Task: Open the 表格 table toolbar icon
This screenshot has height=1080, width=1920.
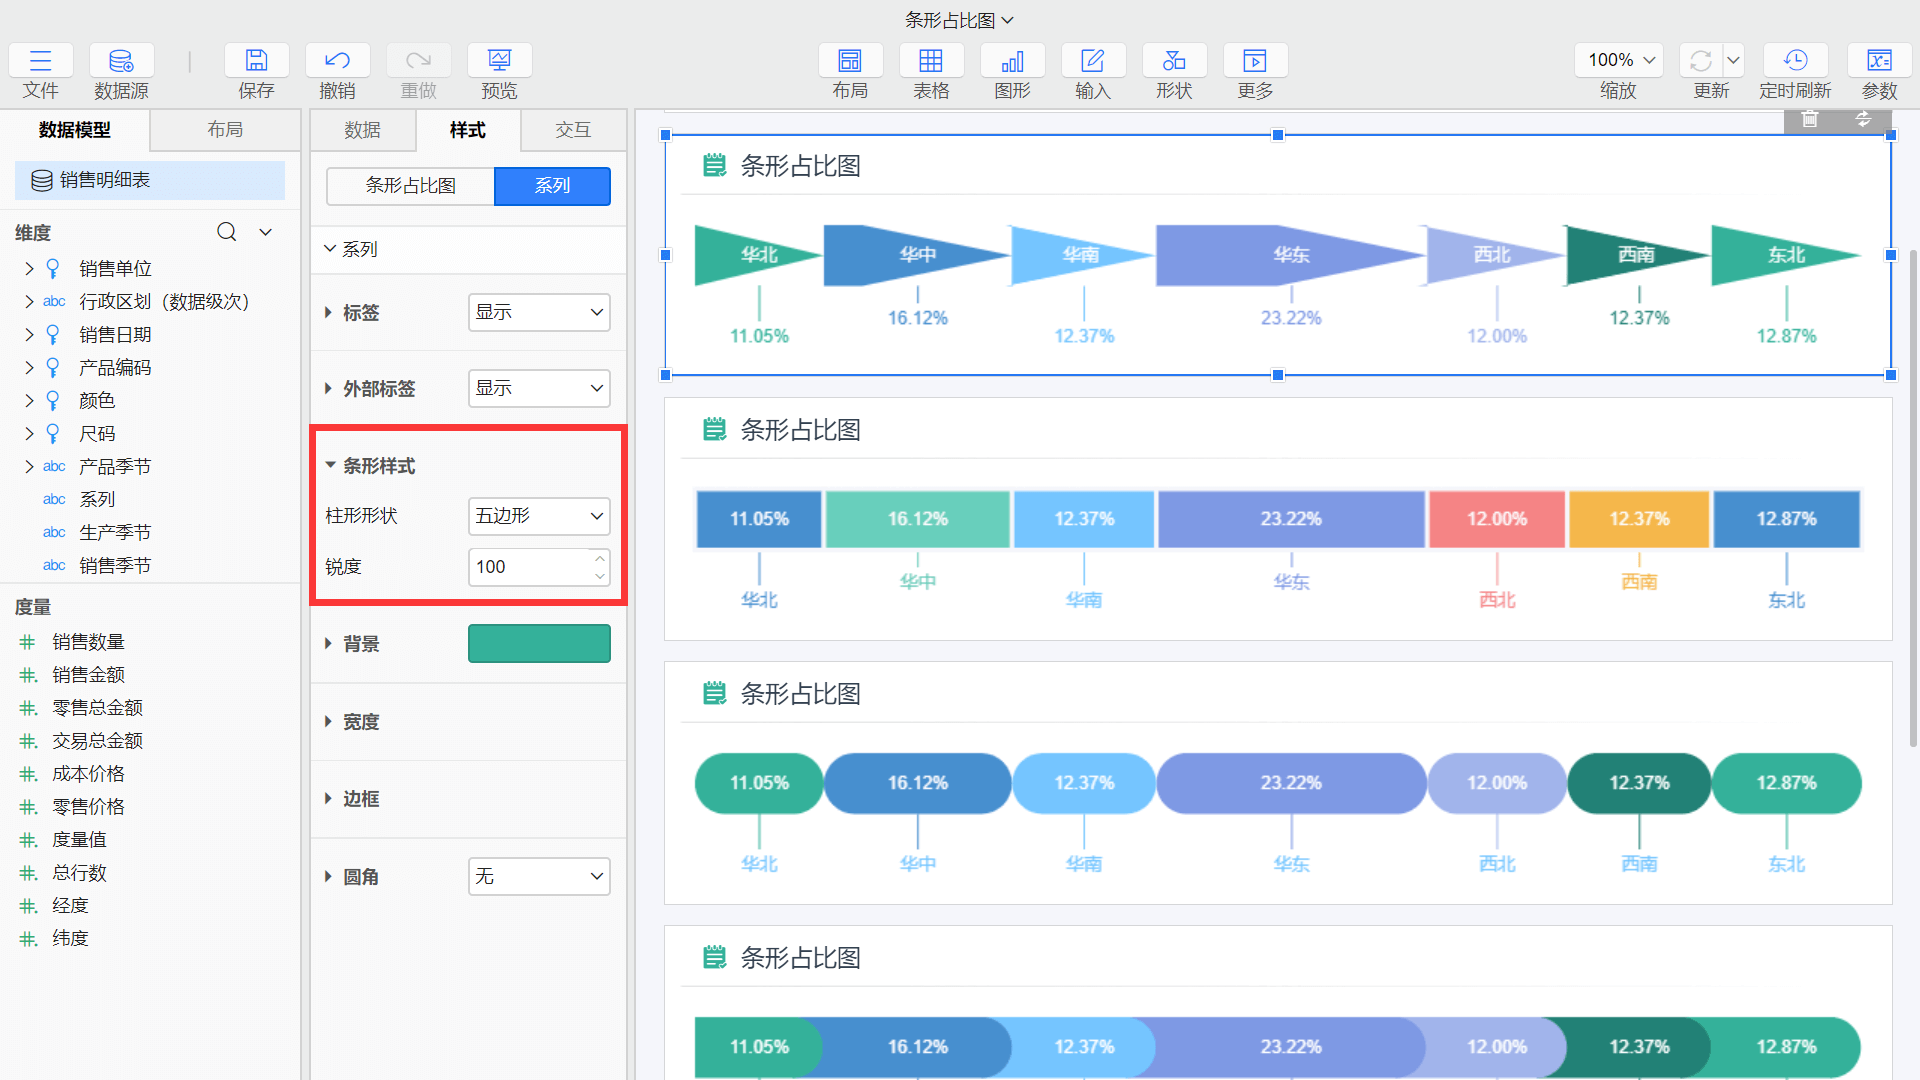Action: point(930,62)
